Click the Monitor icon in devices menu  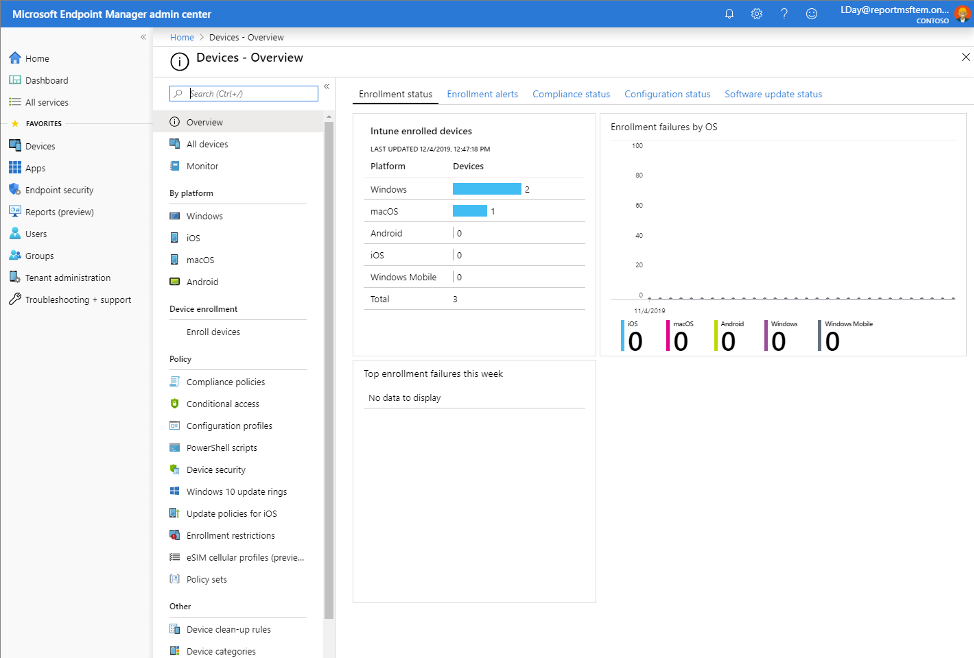[x=175, y=166]
